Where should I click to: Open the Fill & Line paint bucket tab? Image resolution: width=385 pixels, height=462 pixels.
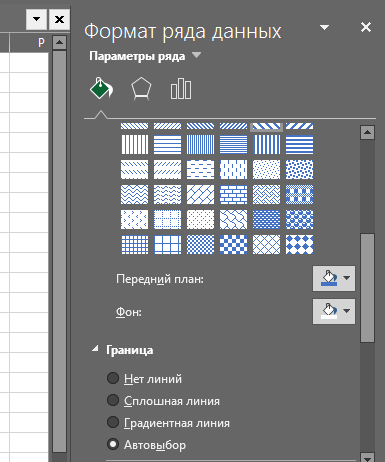101,89
